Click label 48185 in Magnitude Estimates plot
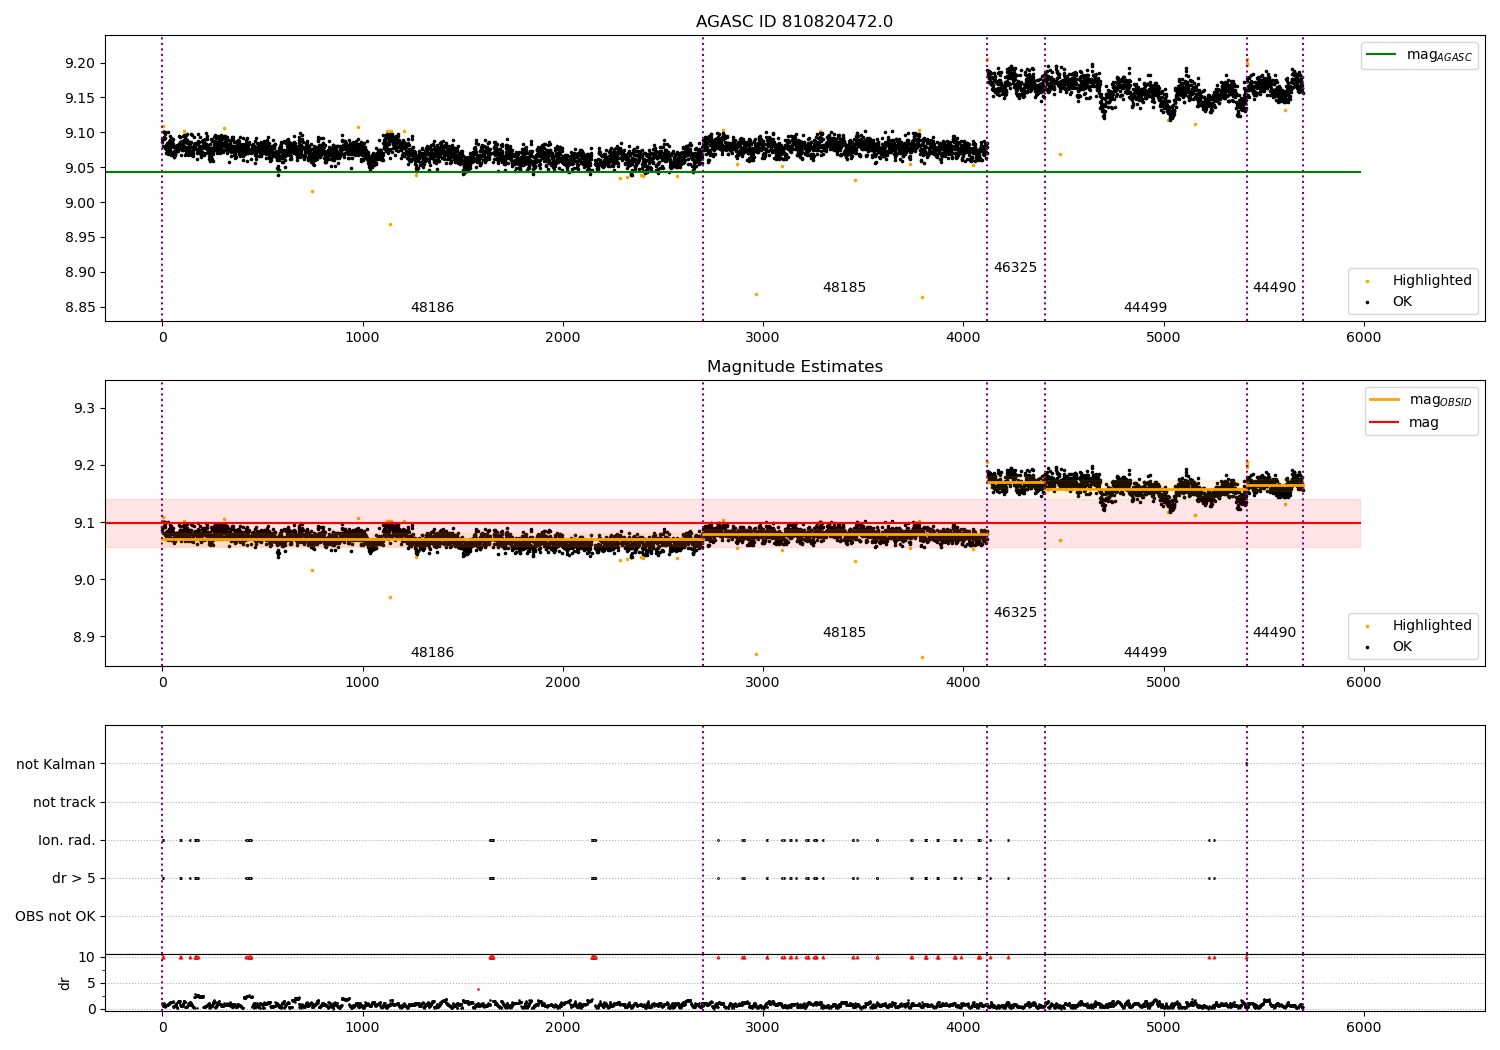The height and width of the screenshot is (1050, 1500). (x=844, y=633)
